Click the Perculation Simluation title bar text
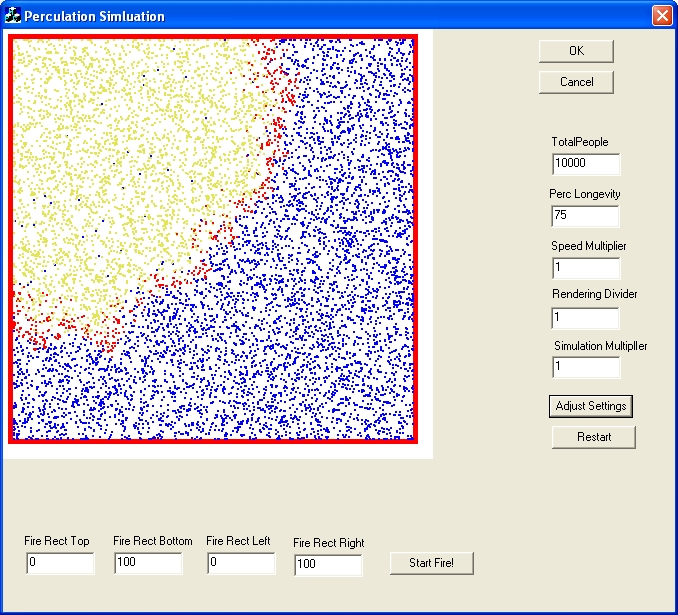This screenshot has width=678, height=615. point(94,17)
